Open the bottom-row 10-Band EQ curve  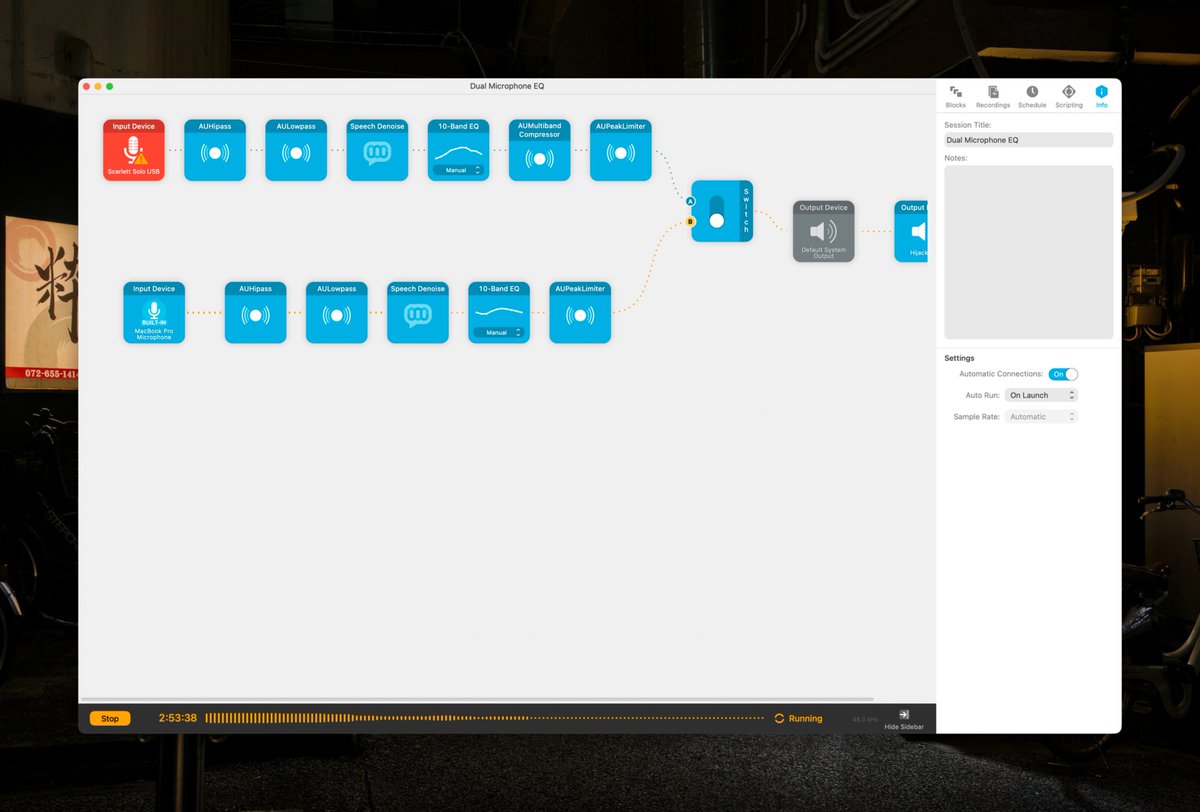499,311
